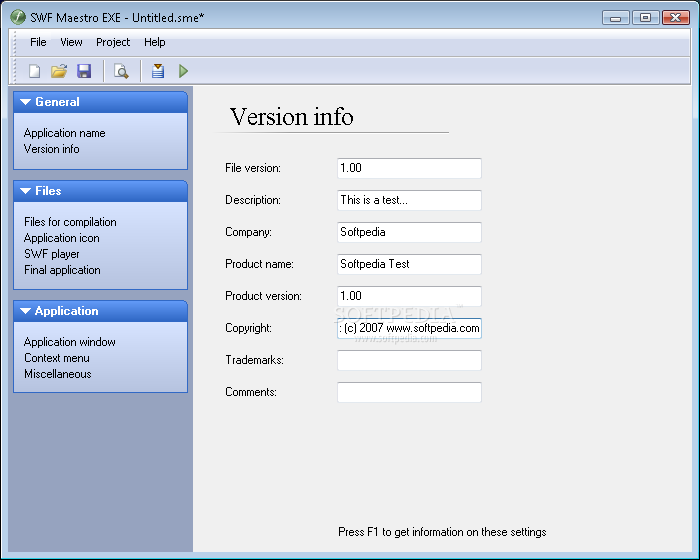
Task: Minimize the SWF Maestro window
Action: (x=616, y=18)
